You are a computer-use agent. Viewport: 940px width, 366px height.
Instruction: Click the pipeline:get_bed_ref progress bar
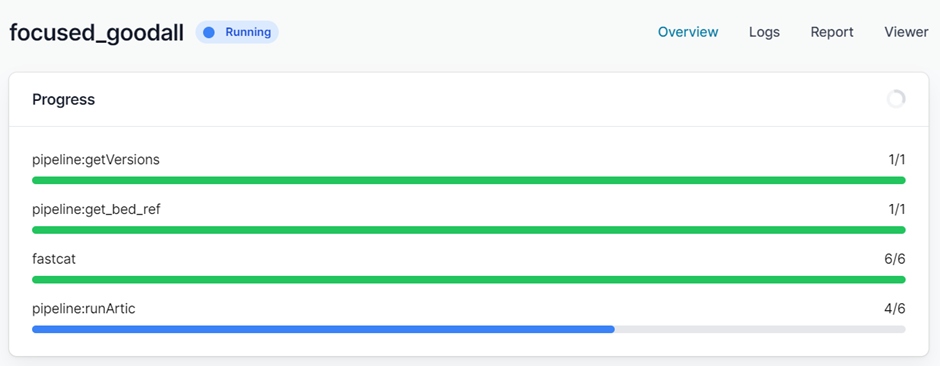click(x=468, y=230)
